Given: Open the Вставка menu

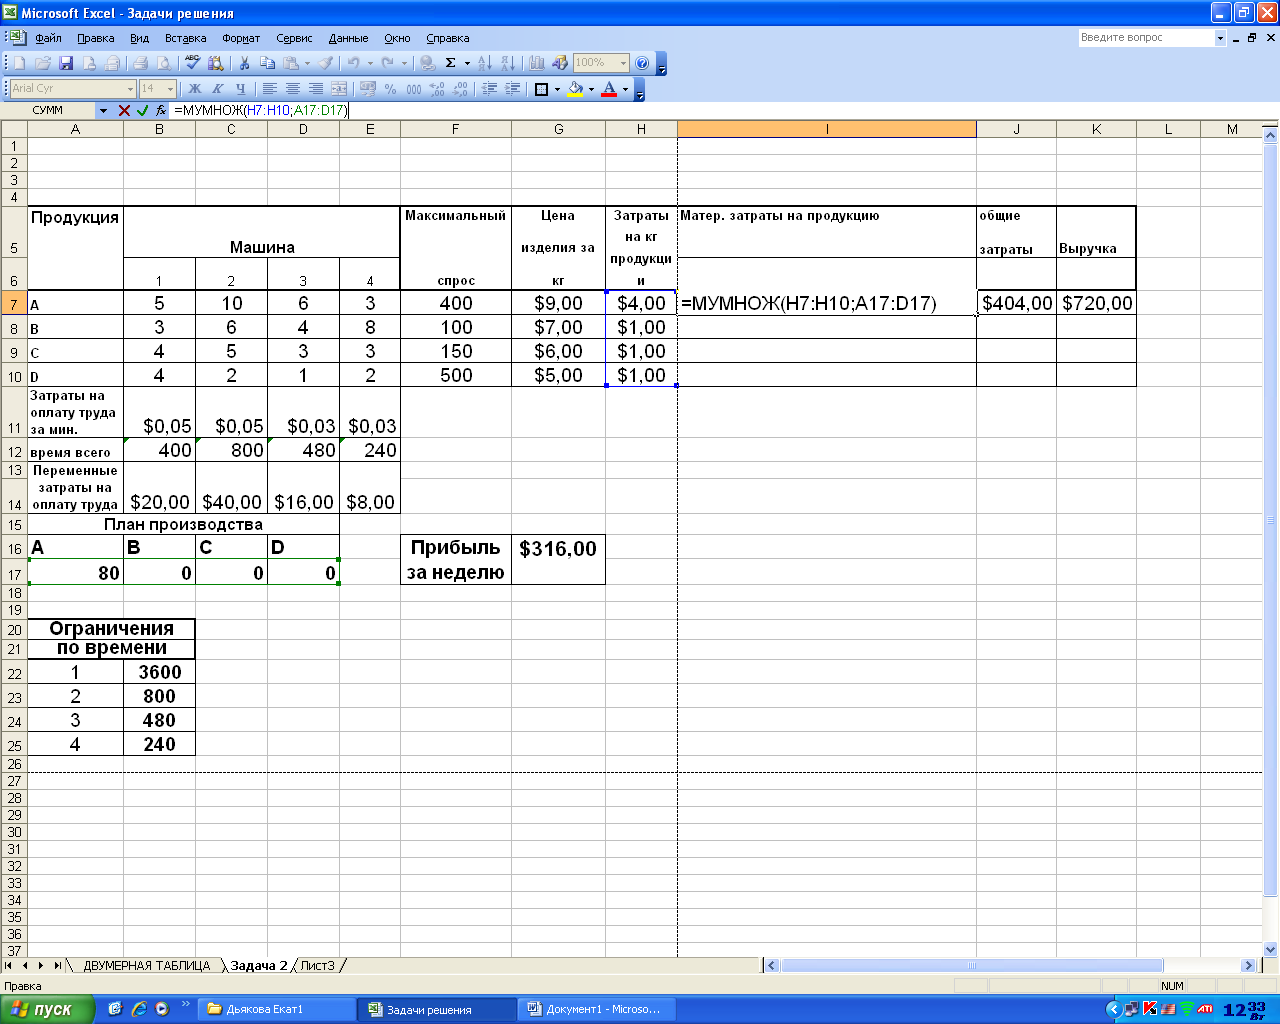Looking at the screenshot, I should click(x=186, y=38).
